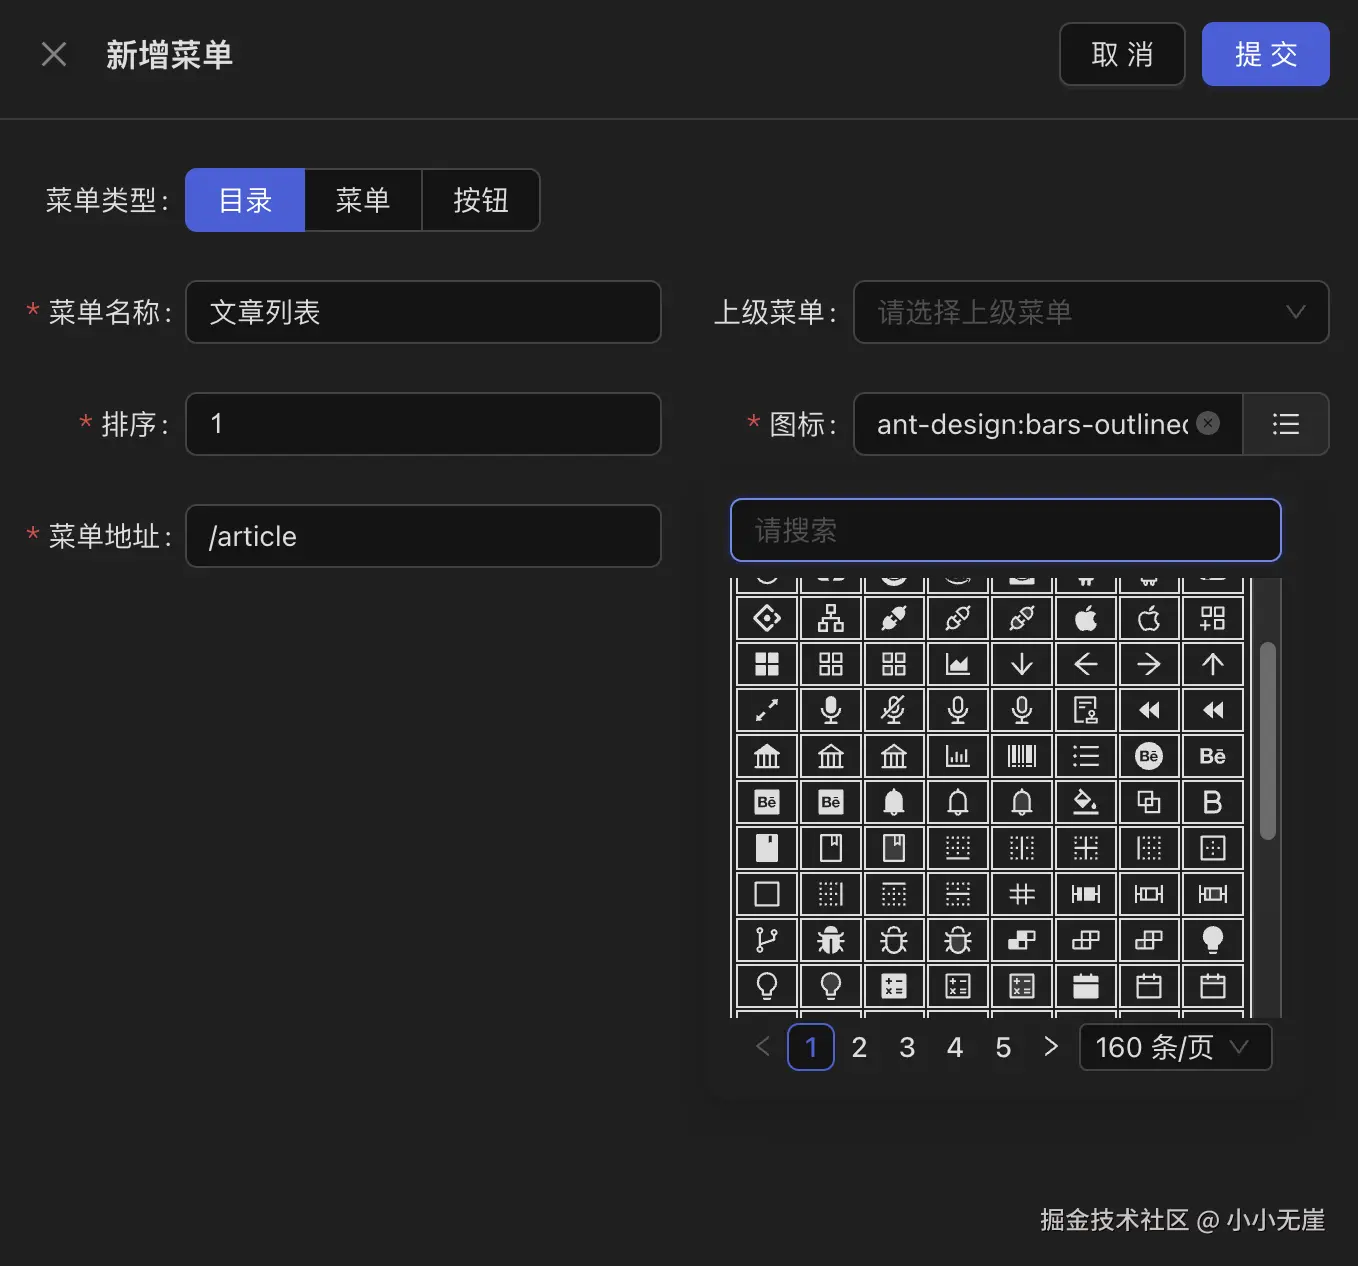Go to icon page 2
1358x1266 pixels.
tap(859, 1047)
